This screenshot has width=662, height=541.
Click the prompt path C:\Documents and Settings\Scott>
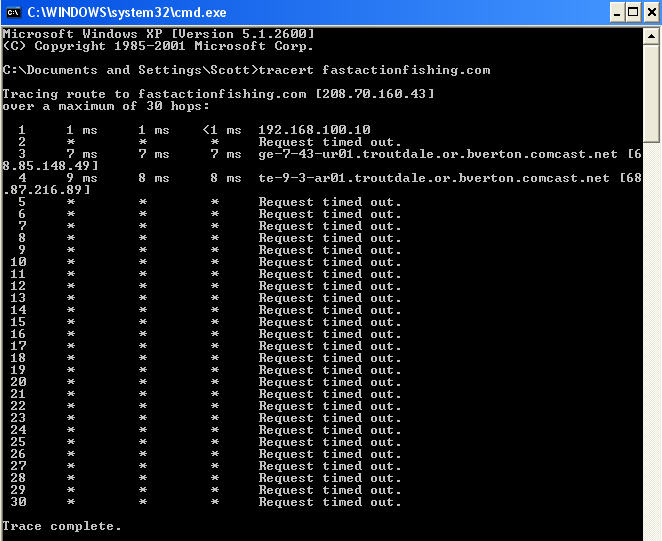point(130,70)
